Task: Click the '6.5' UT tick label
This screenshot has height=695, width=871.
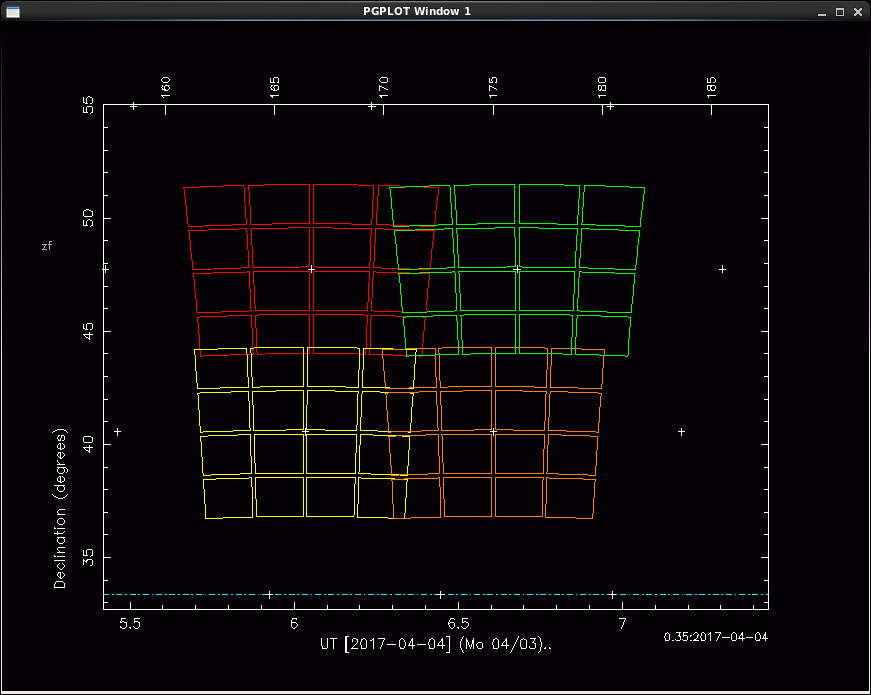Action: coord(458,624)
